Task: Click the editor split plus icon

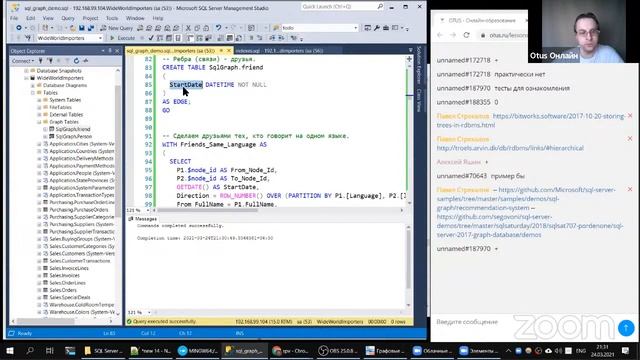Action: 409,59
